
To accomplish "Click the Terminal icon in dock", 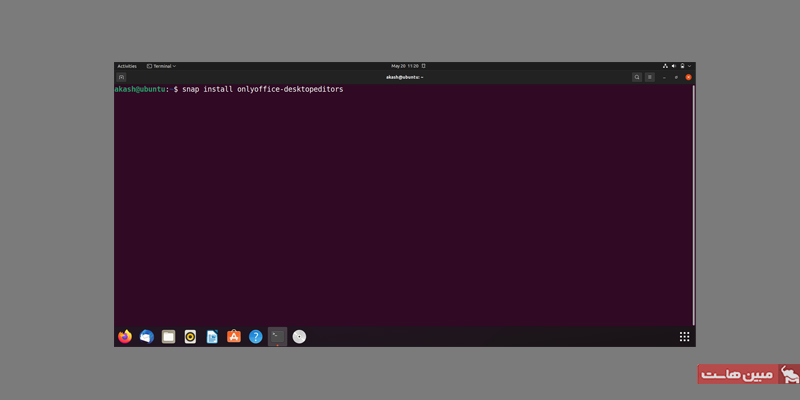I will [277, 337].
